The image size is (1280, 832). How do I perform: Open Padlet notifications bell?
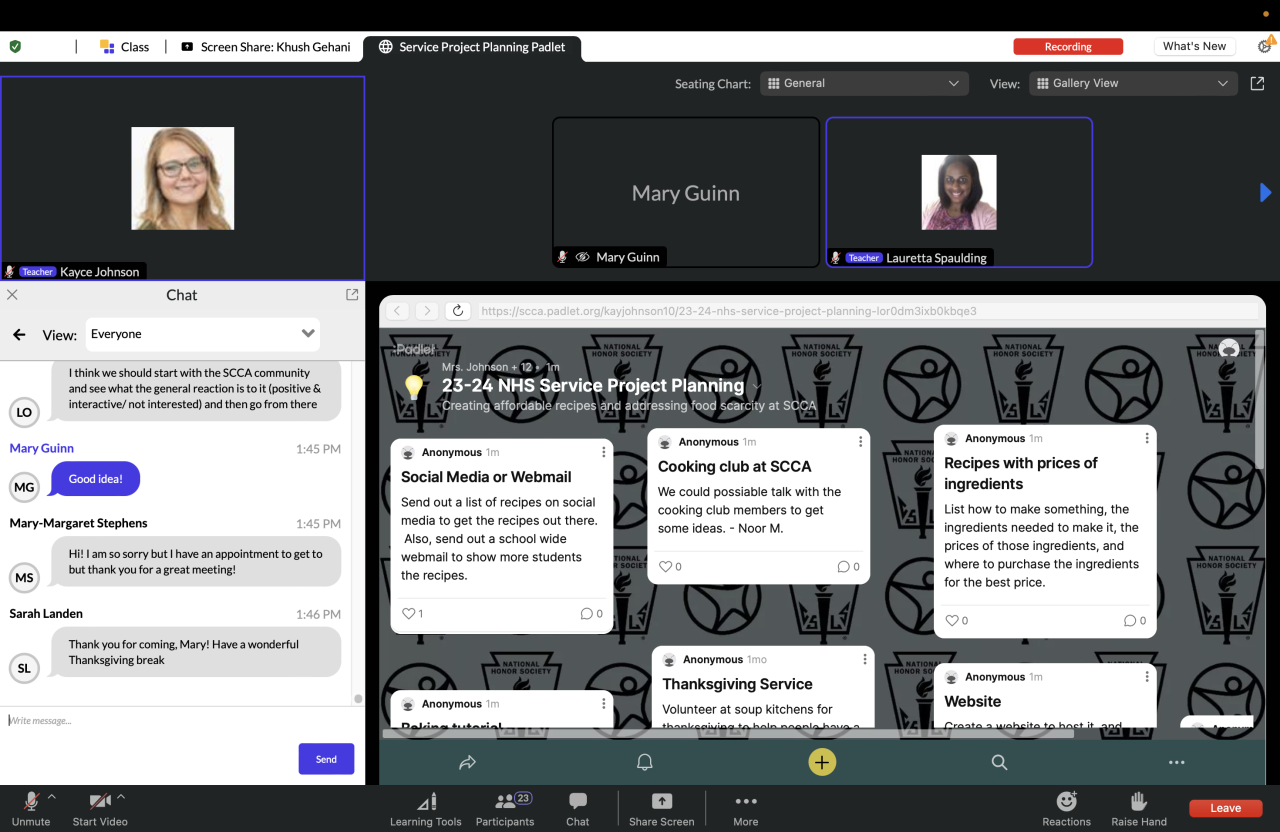tap(645, 763)
